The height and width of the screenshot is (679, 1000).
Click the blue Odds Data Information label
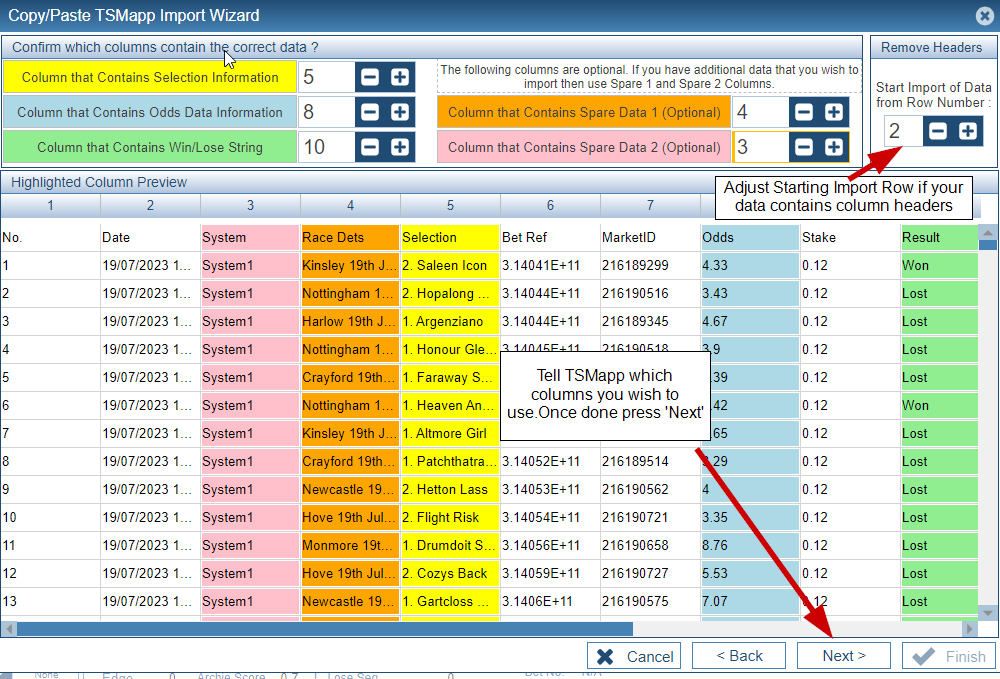pos(150,112)
